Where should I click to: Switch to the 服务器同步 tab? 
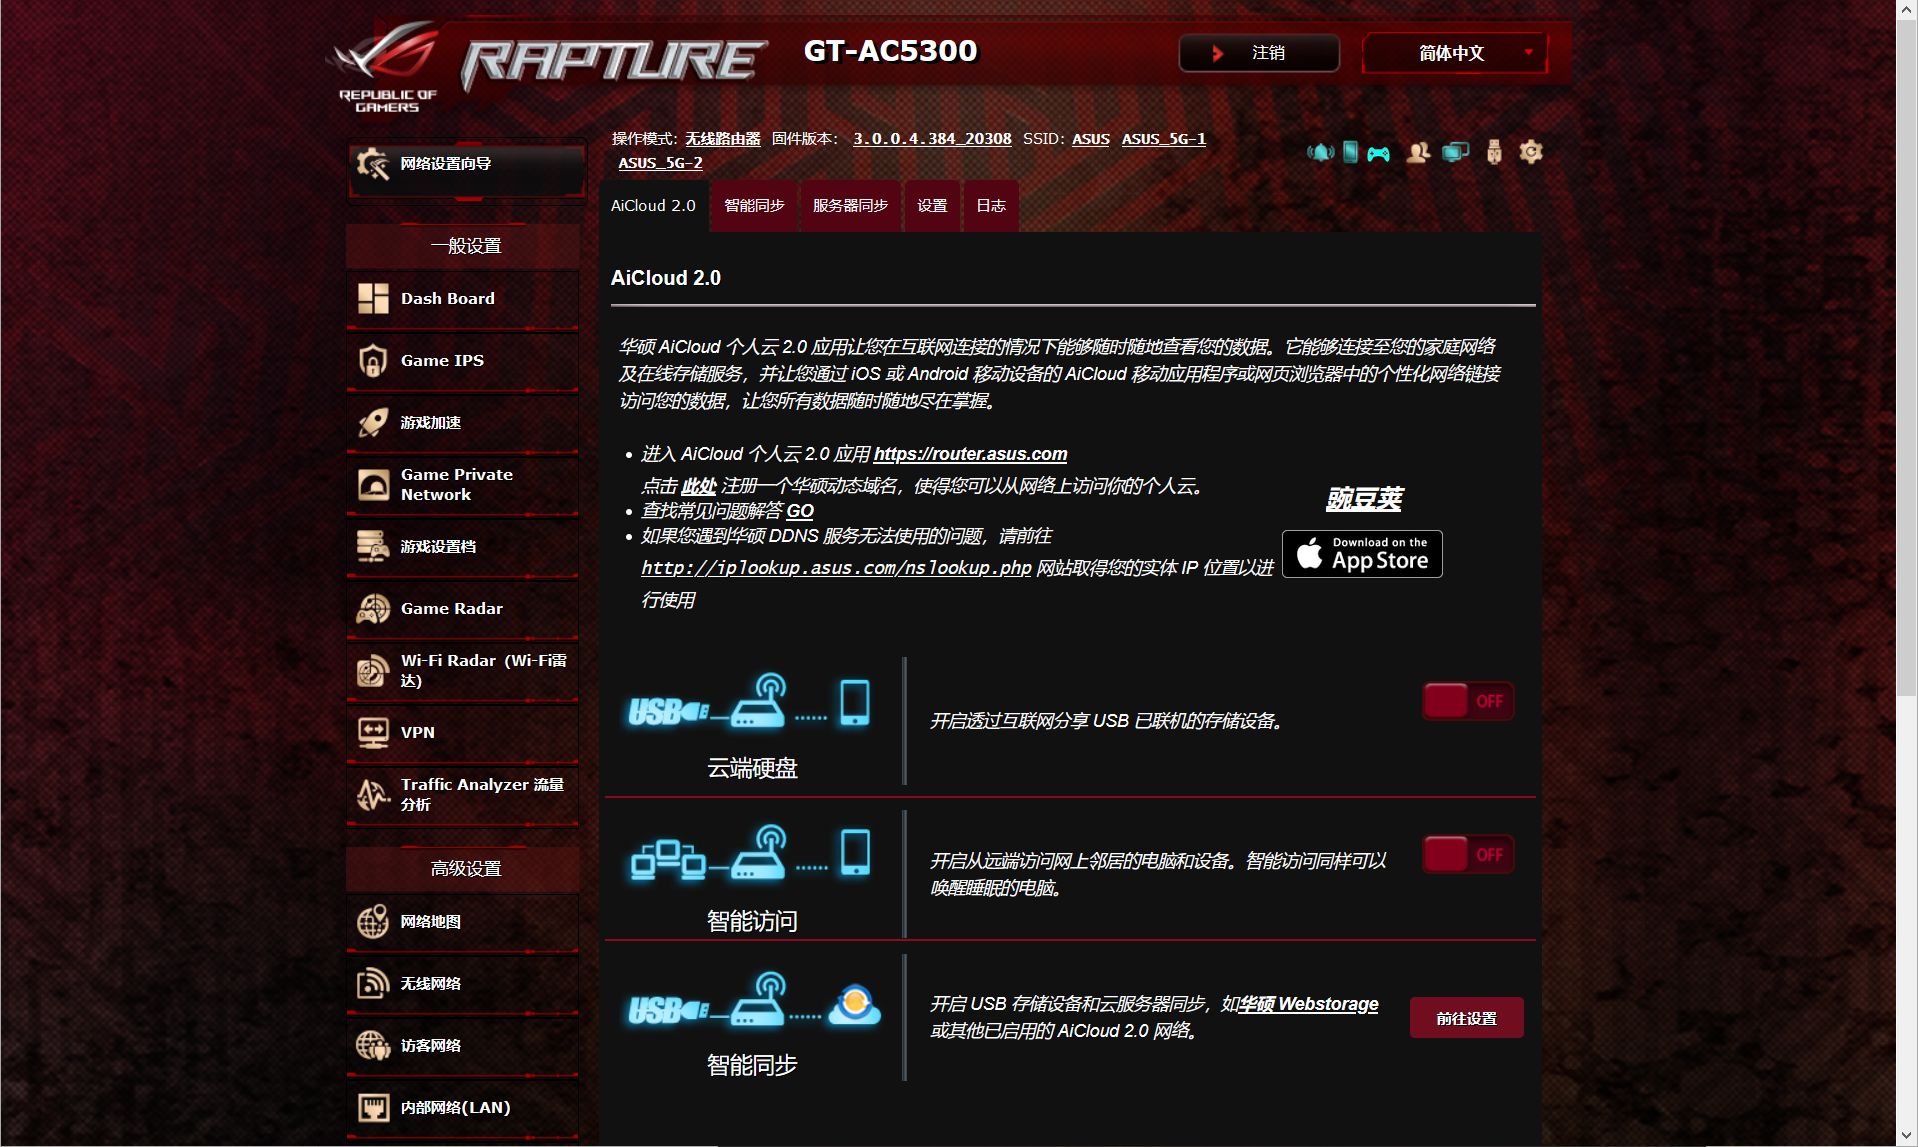(x=850, y=206)
